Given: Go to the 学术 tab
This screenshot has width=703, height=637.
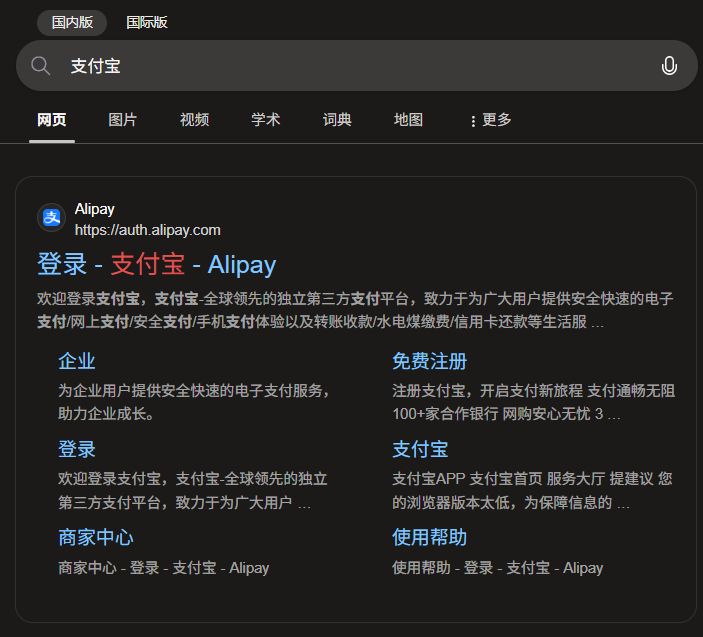Looking at the screenshot, I should click(265, 120).
